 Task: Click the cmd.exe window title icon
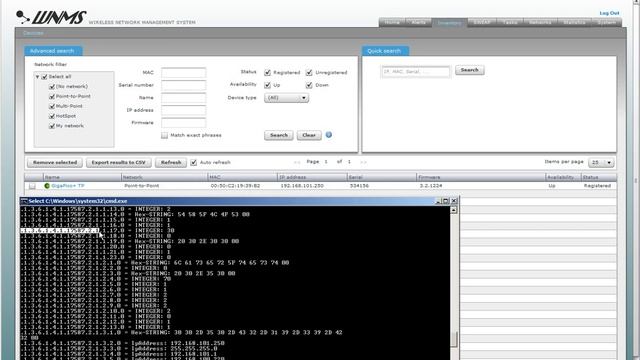(x=24, y=201)
